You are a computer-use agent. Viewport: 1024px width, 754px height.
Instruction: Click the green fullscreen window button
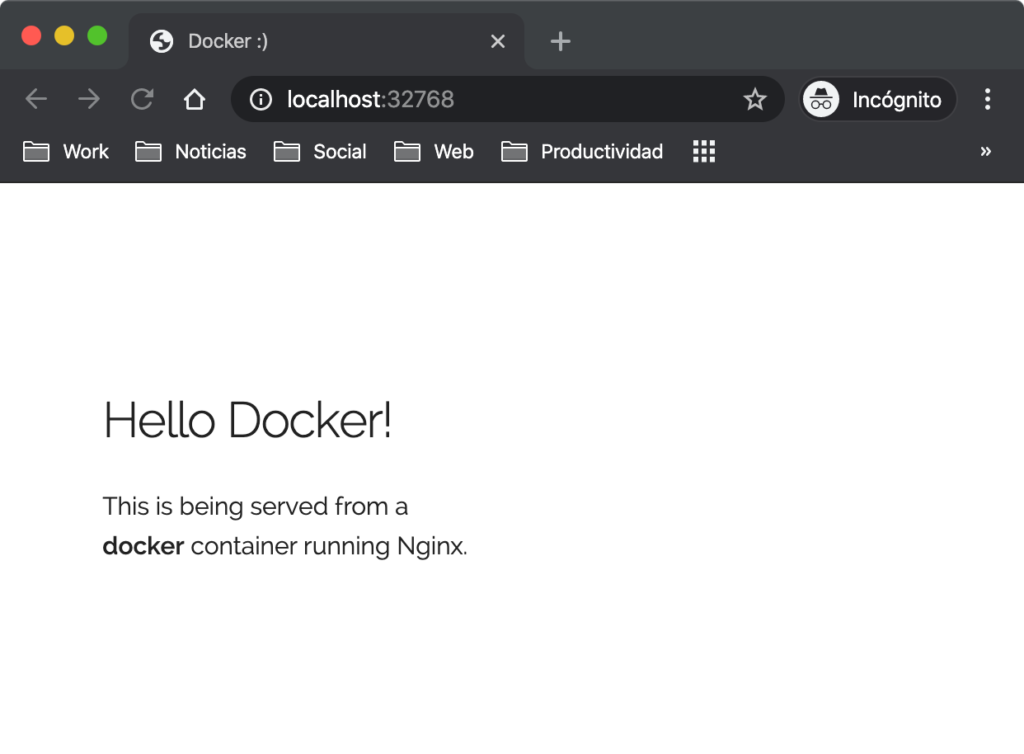click(97, 36)
